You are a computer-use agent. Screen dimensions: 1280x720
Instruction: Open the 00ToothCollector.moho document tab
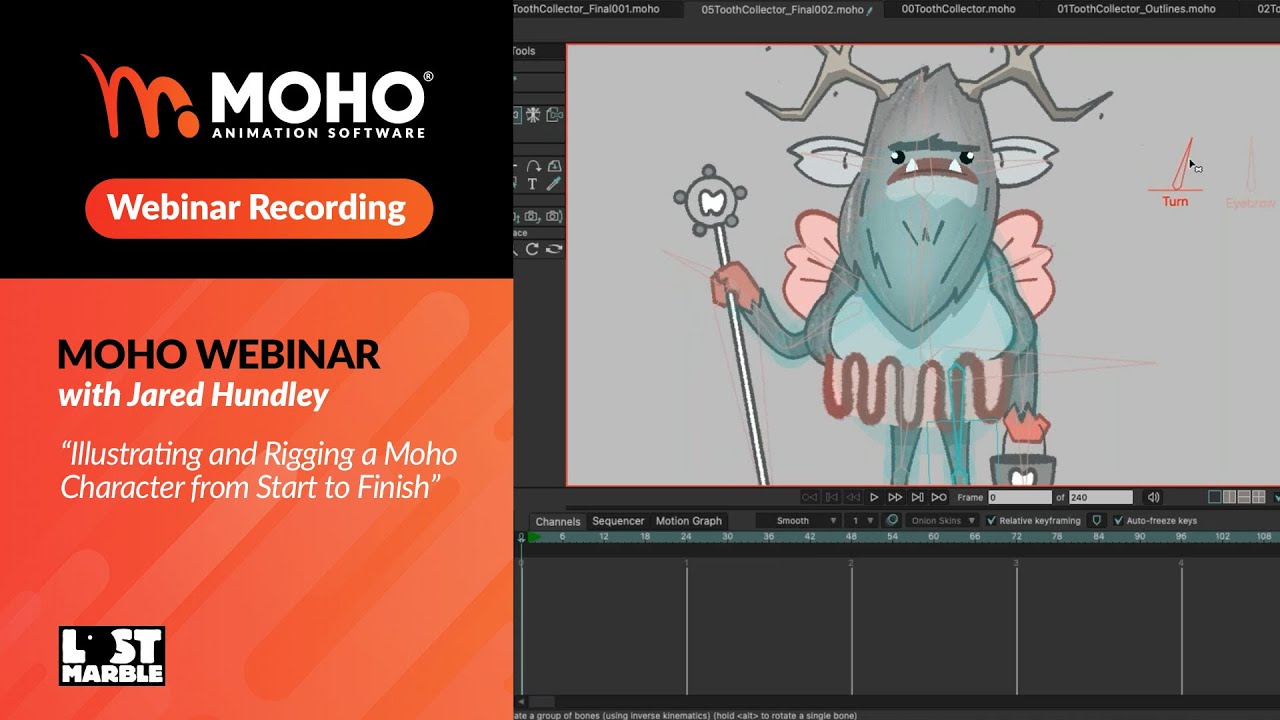pyautogui.click(x=958, y=9)
